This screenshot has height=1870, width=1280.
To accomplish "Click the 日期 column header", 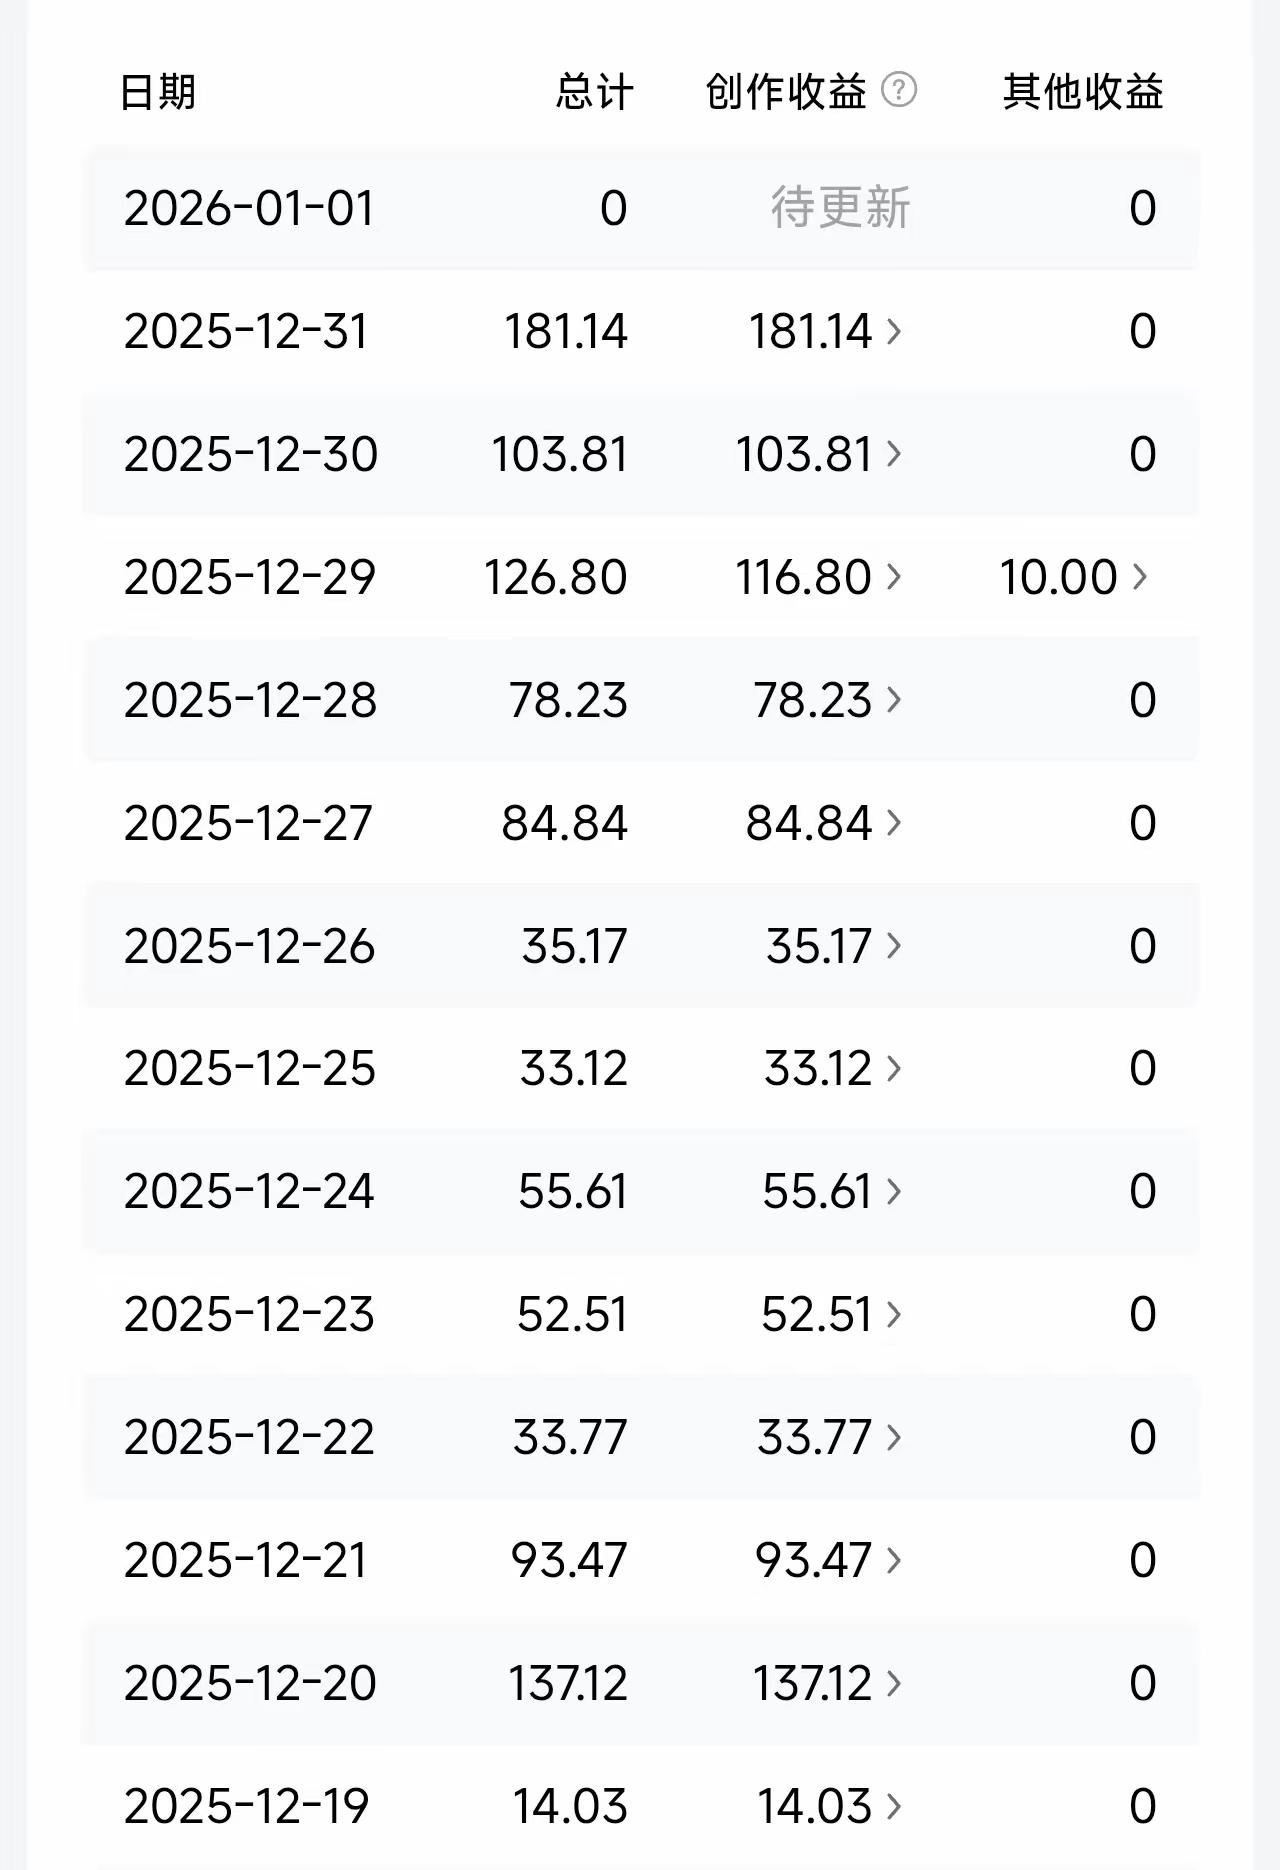I will click(158, 92).
